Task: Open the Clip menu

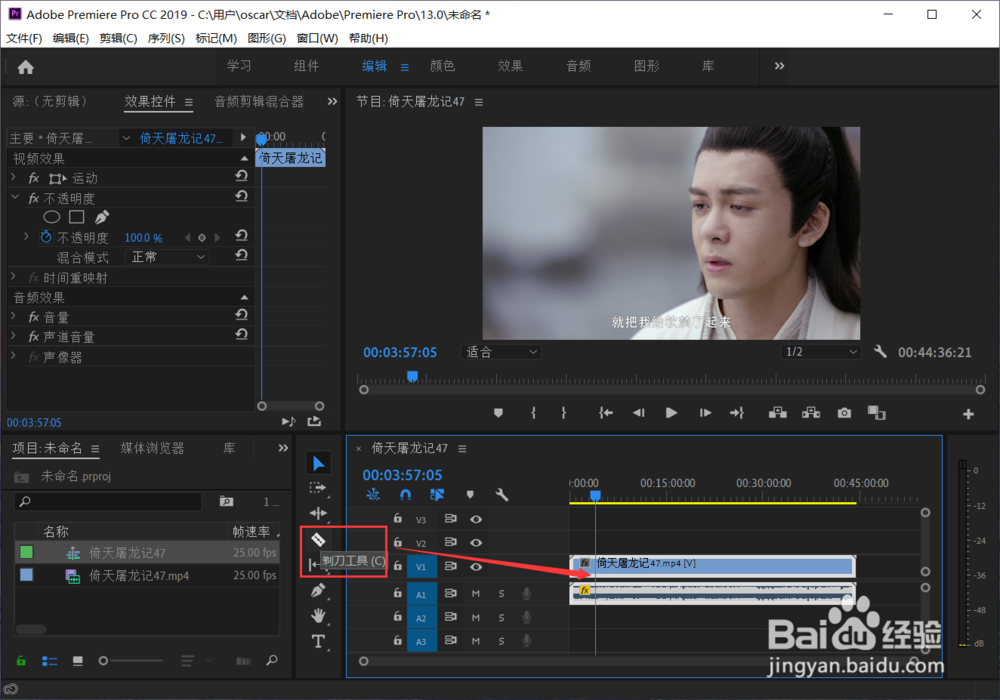Action: coord(118,38)
